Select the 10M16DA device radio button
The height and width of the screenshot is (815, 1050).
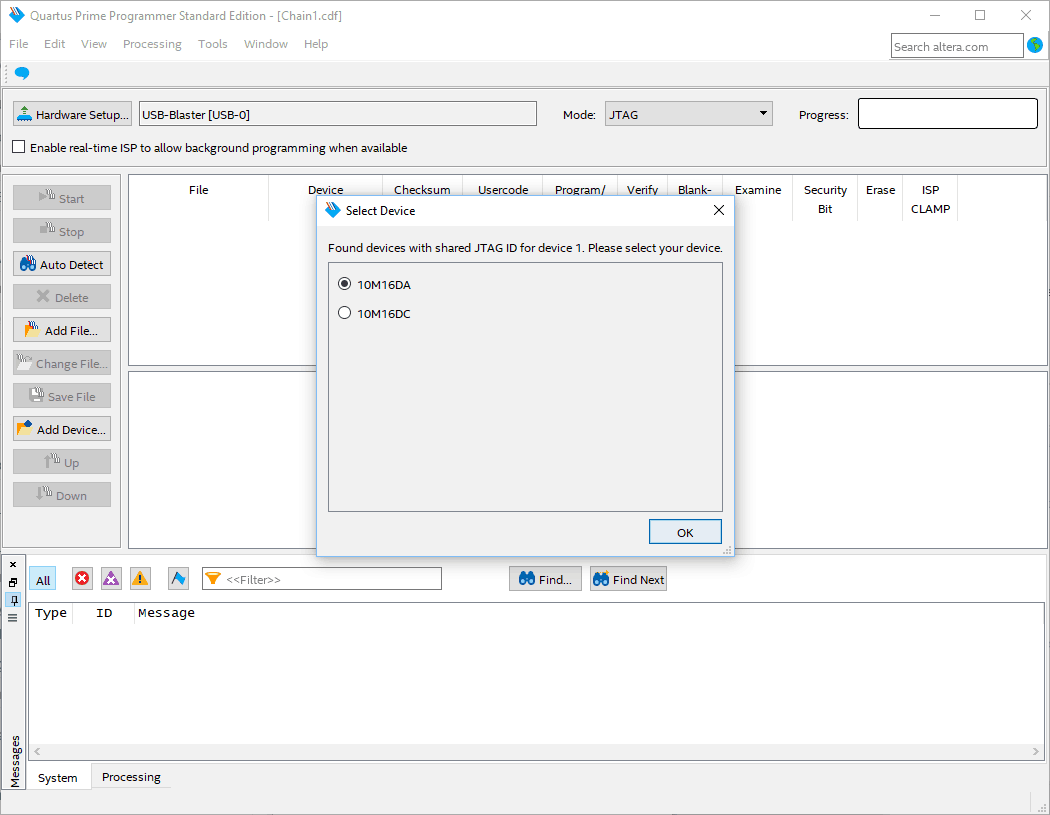345,284
